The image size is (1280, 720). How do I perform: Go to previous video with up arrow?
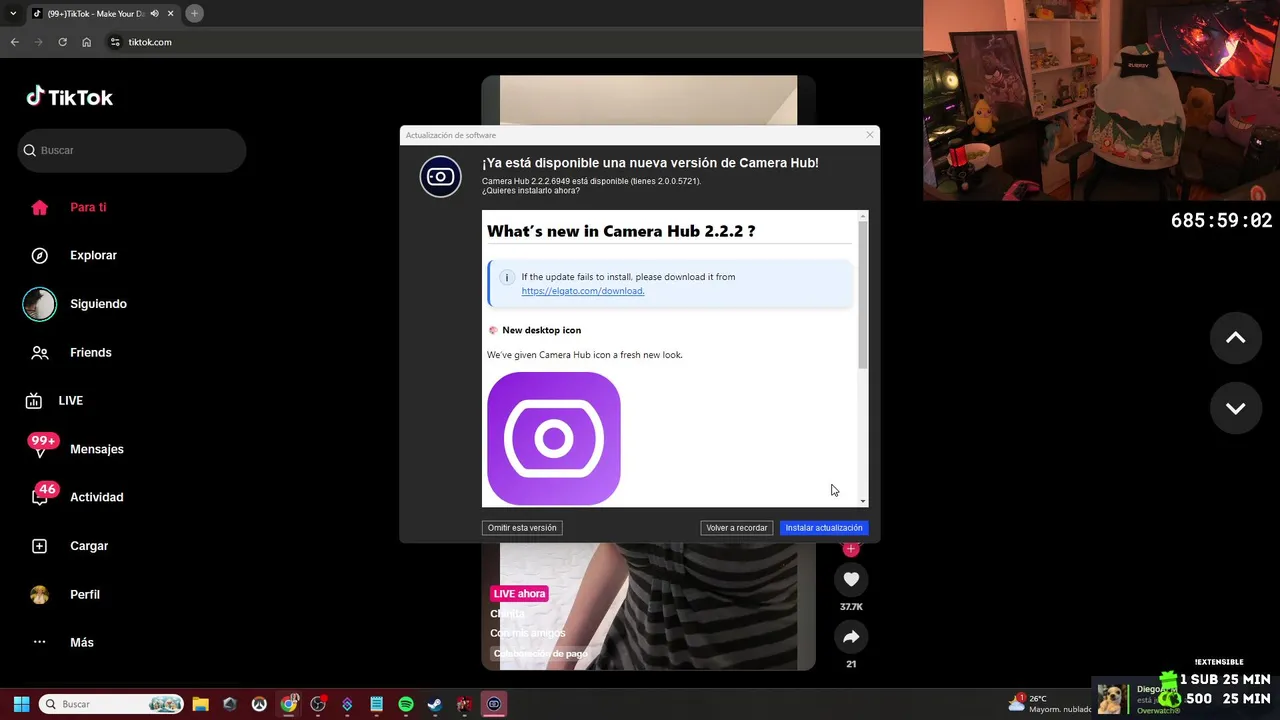[x=1236, y=338]
